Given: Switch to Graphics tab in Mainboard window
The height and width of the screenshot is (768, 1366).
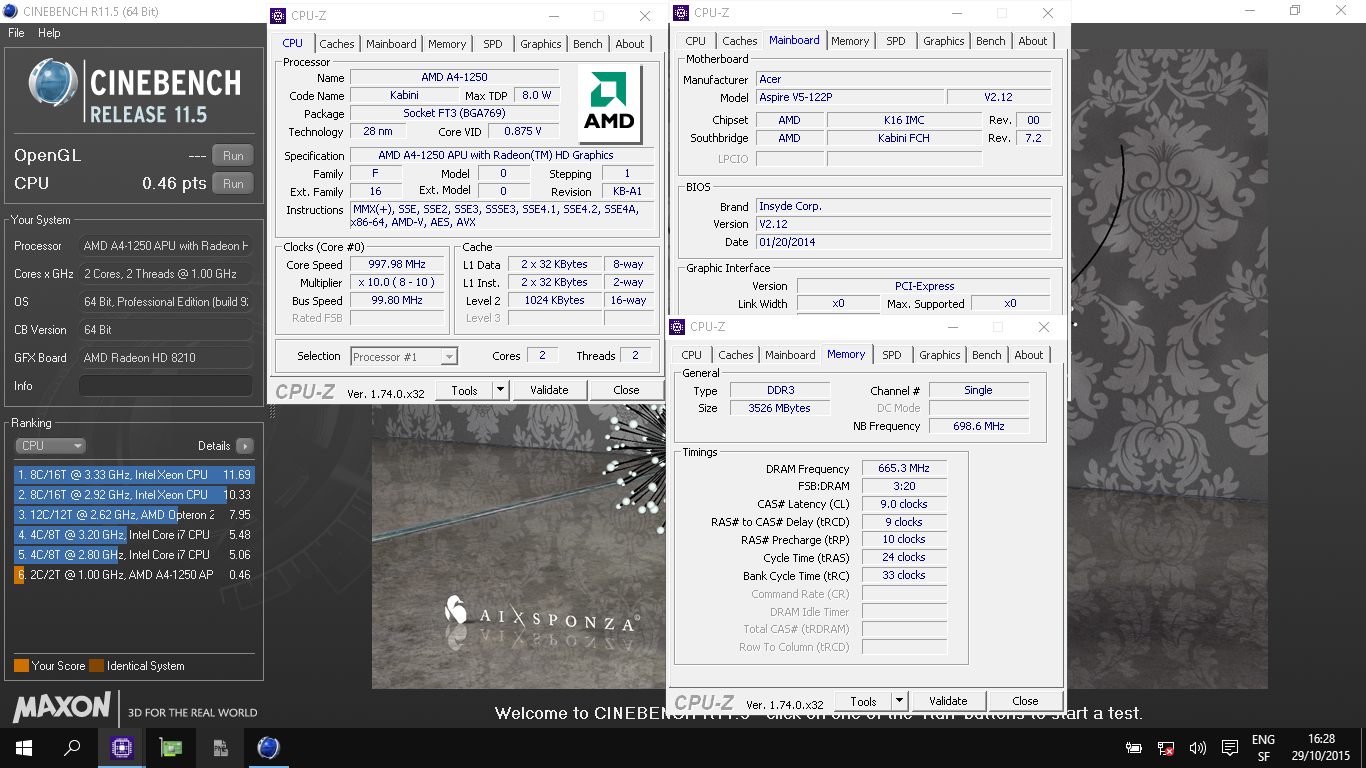Looking at the screenshot, I should (x=944, y=41).
